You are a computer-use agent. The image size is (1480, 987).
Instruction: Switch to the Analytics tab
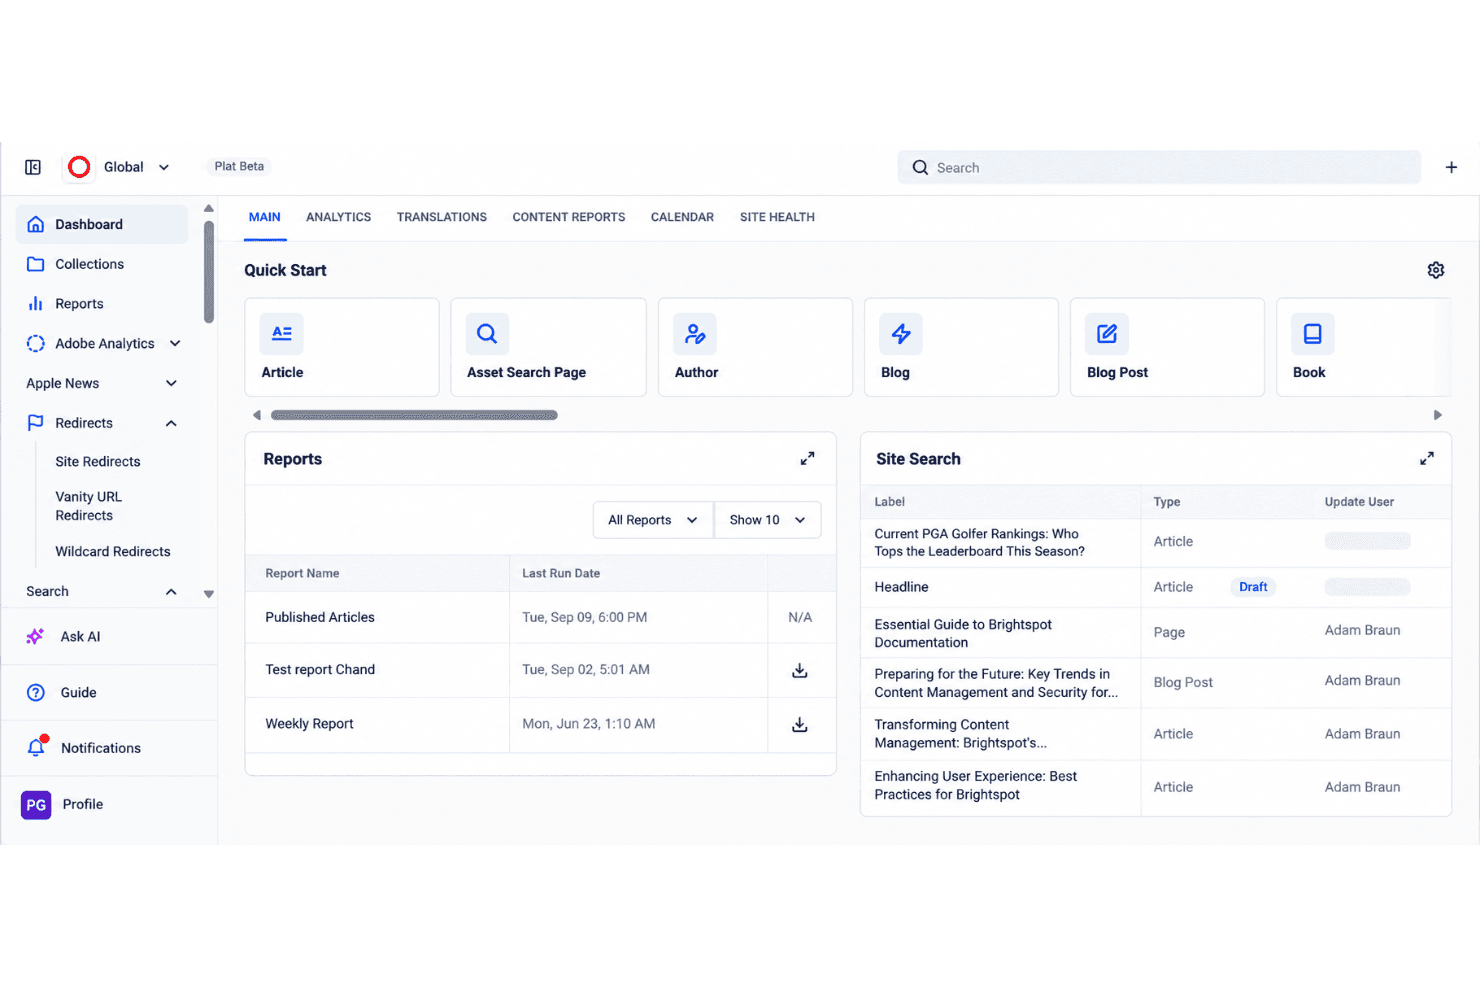tap(338, 217)
